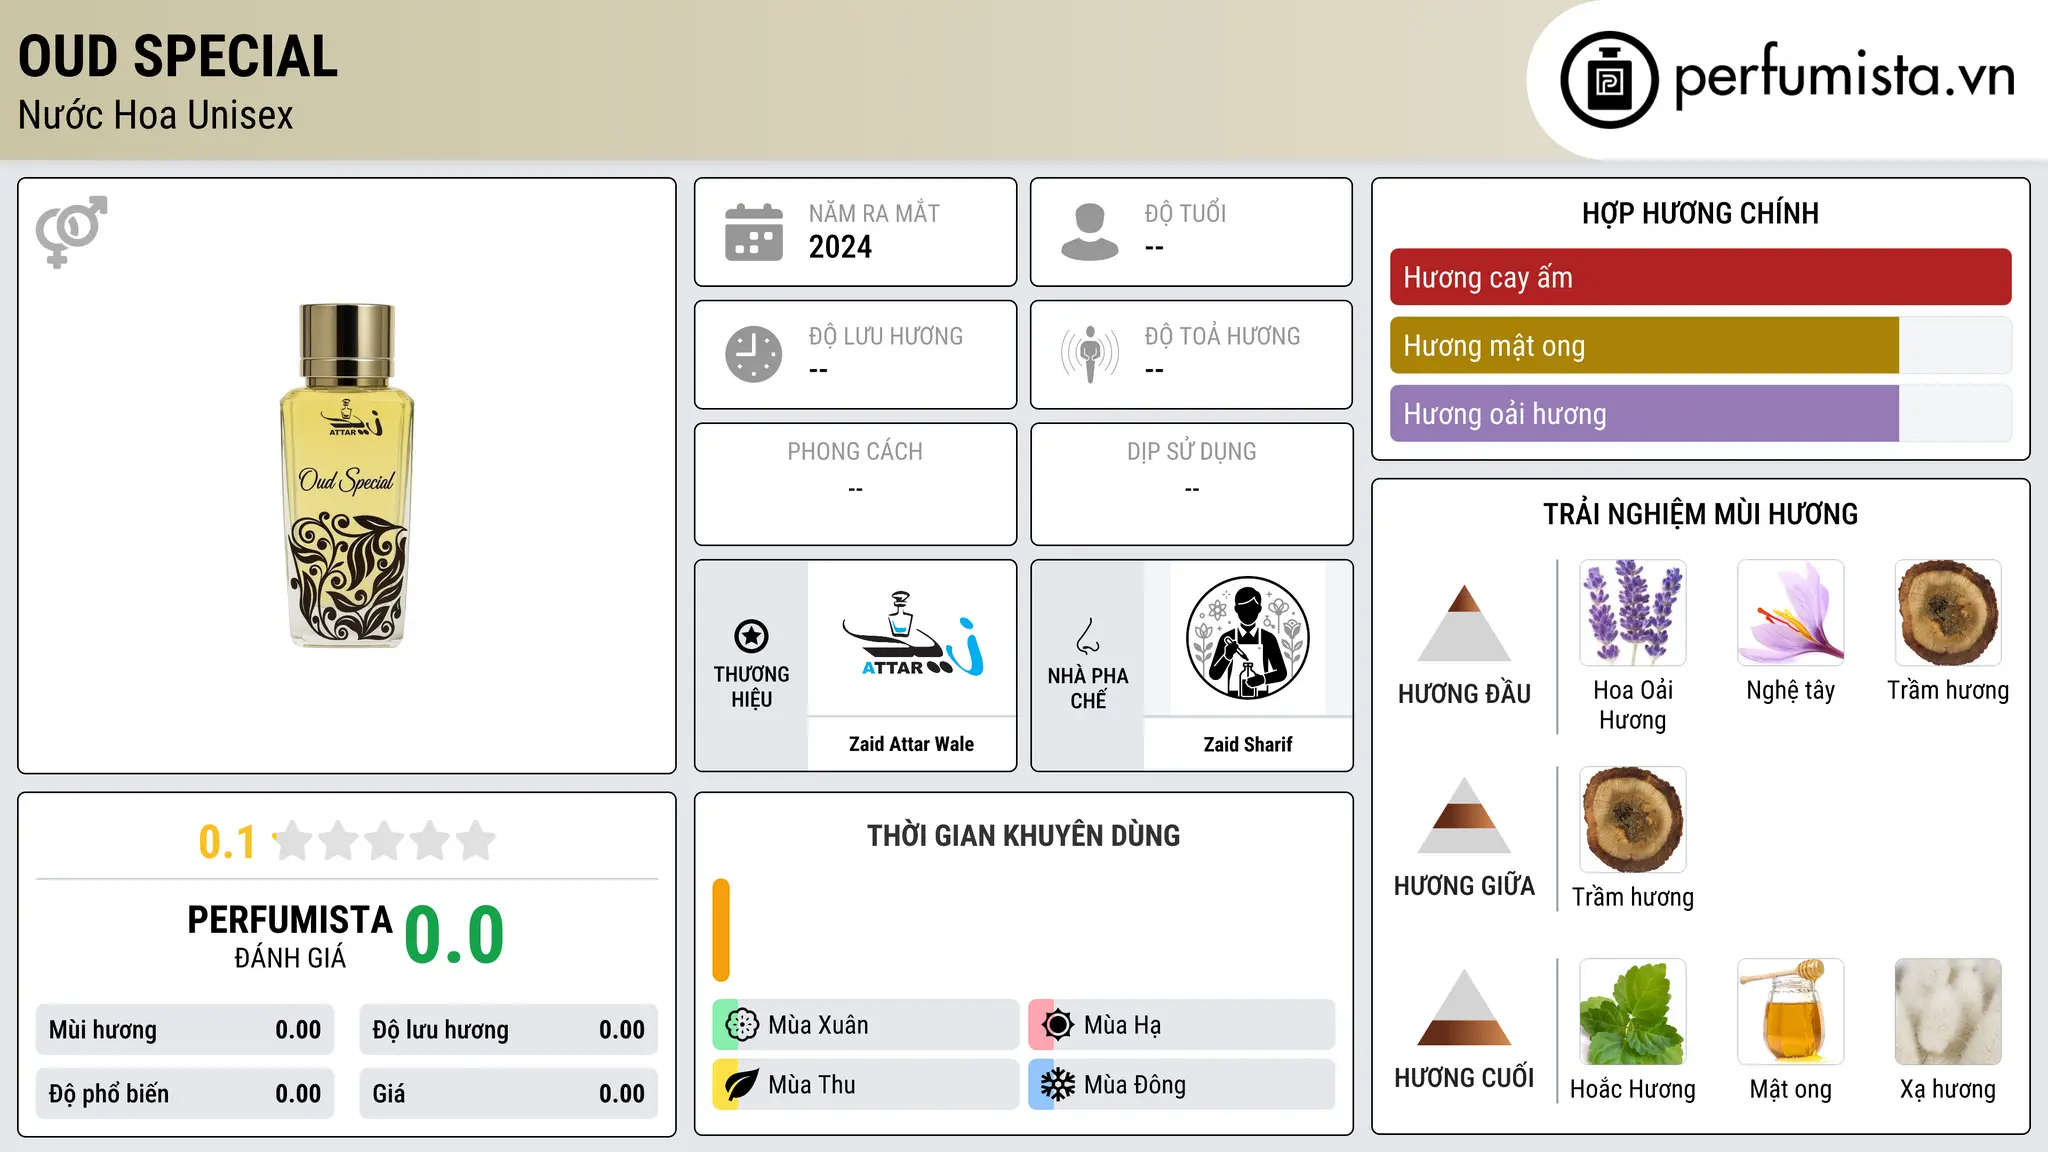This screenshot has height=1152, width=2048.
Task: Click the clock icon beside Độ lưu hương
Action: tap(754, 354)
